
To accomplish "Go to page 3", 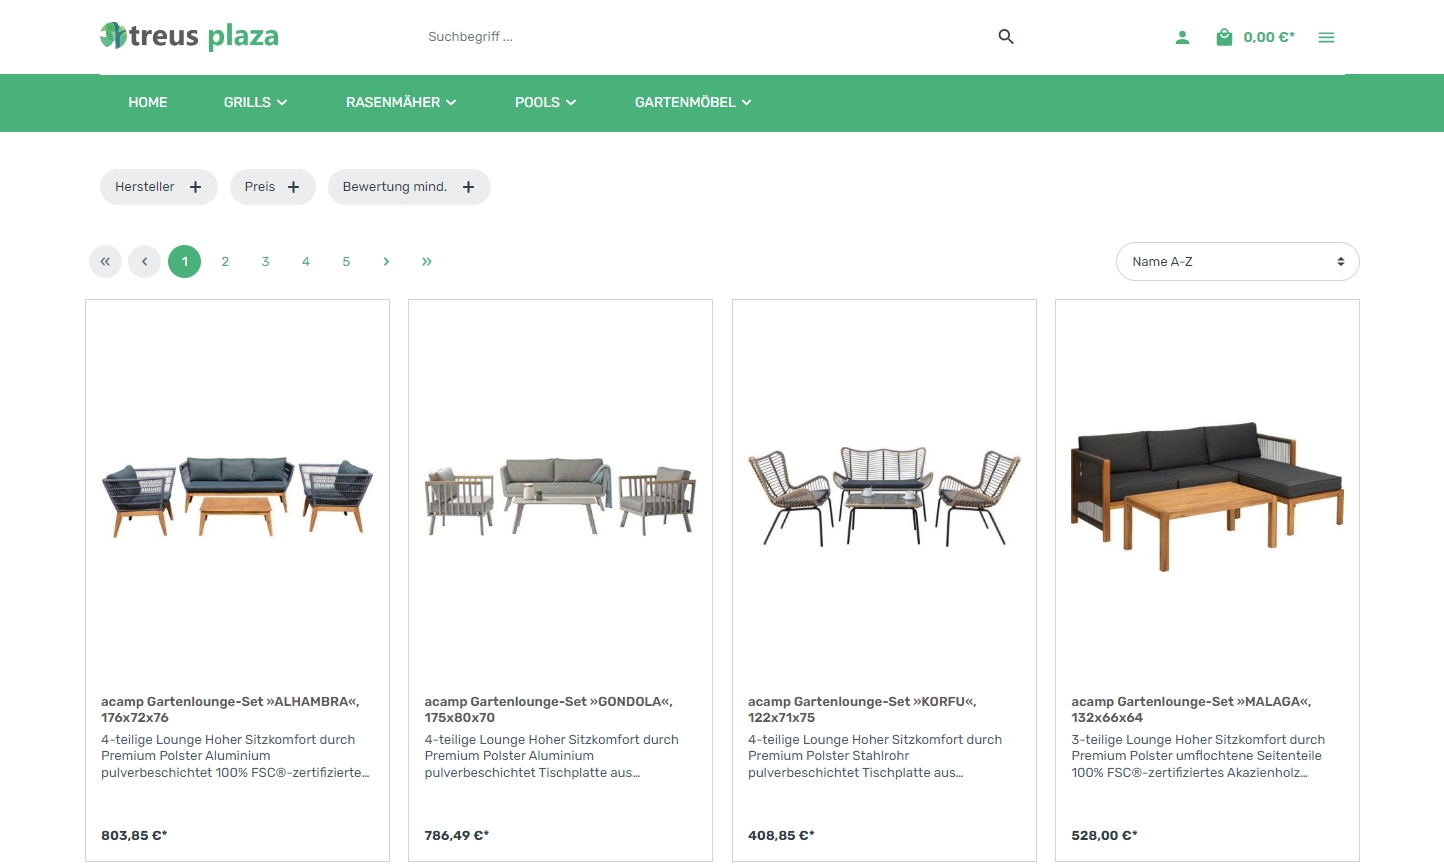I will pos(265,261).
